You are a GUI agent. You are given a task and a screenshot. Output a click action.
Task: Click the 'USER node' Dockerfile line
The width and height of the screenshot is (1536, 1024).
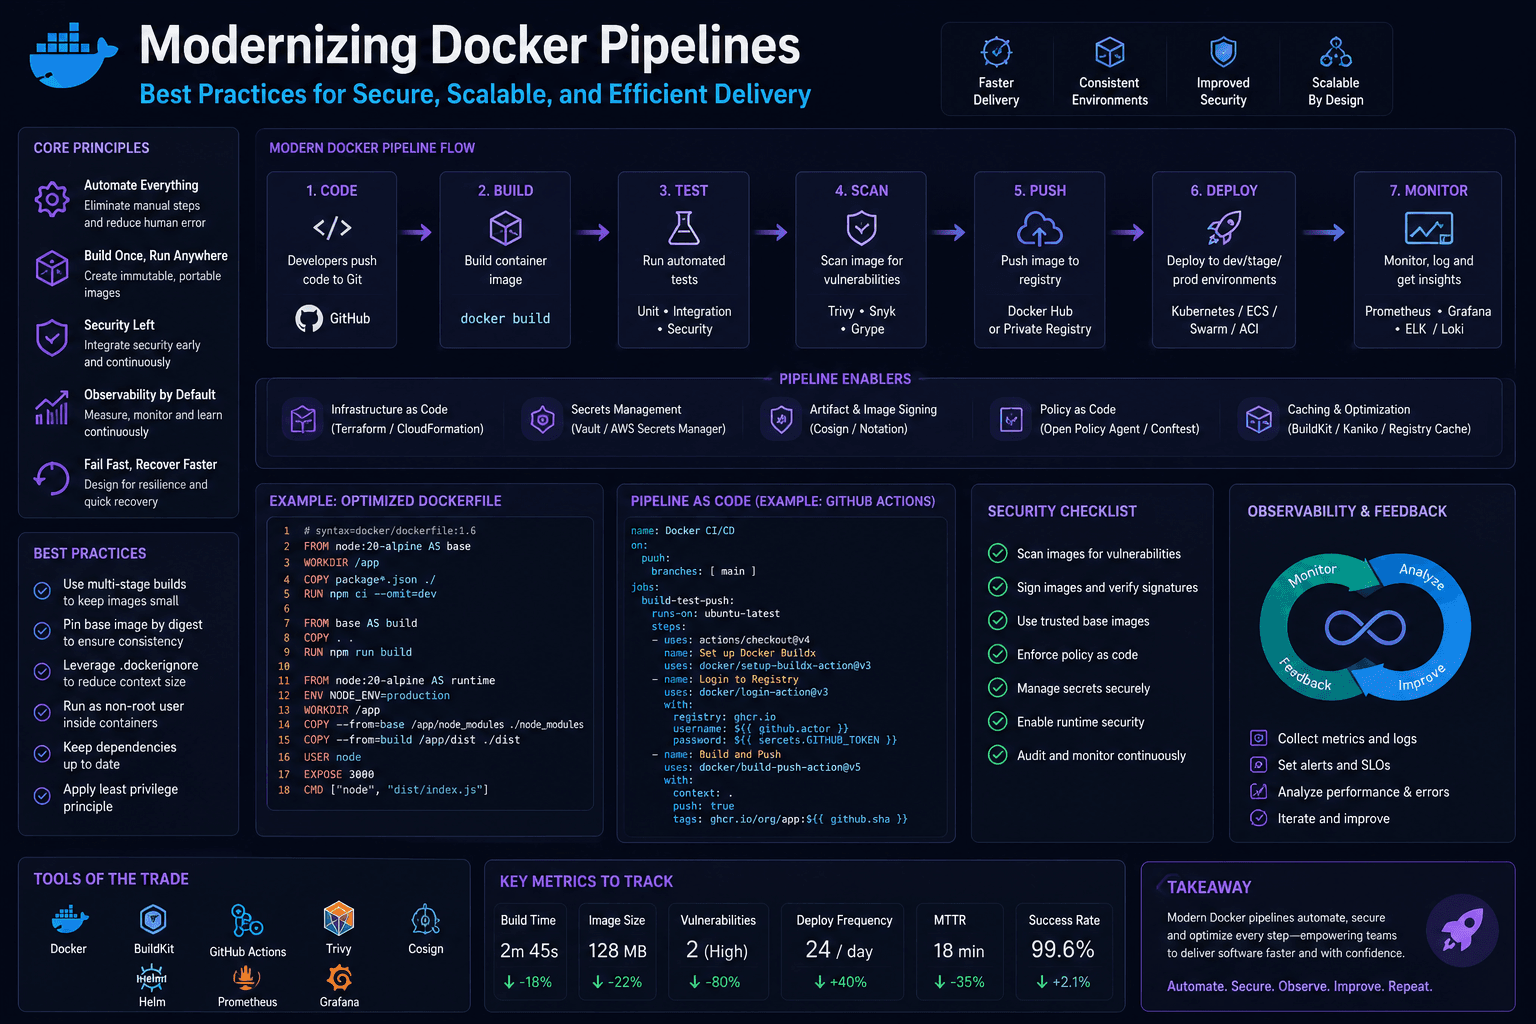click(332, 757)
